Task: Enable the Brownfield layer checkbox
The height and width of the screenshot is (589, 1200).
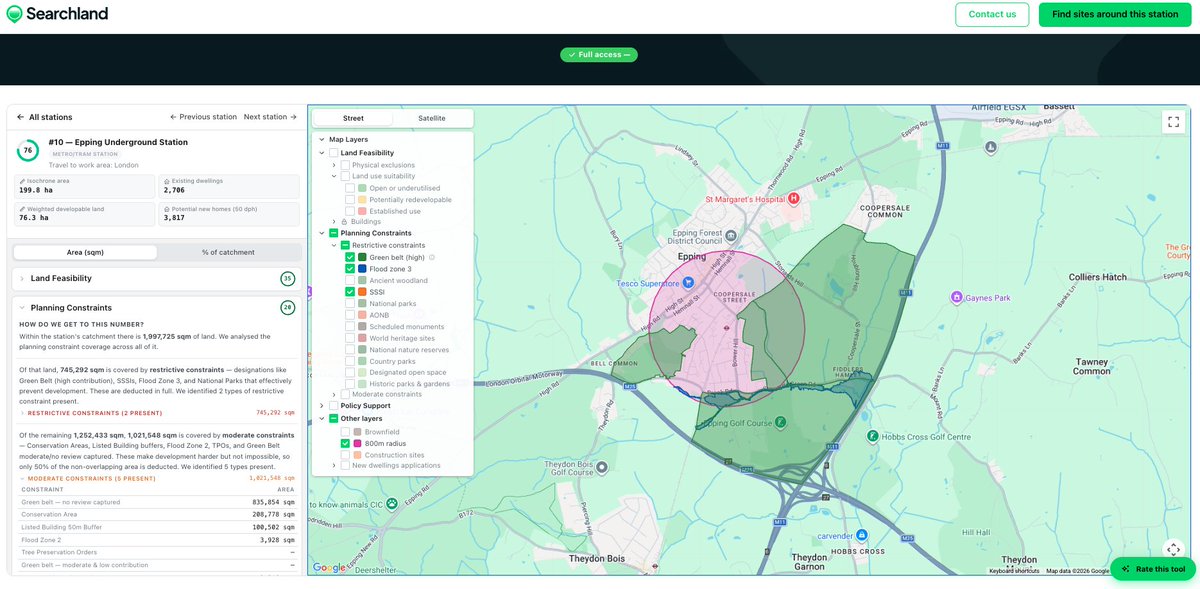Action: (x=345, y=432)
